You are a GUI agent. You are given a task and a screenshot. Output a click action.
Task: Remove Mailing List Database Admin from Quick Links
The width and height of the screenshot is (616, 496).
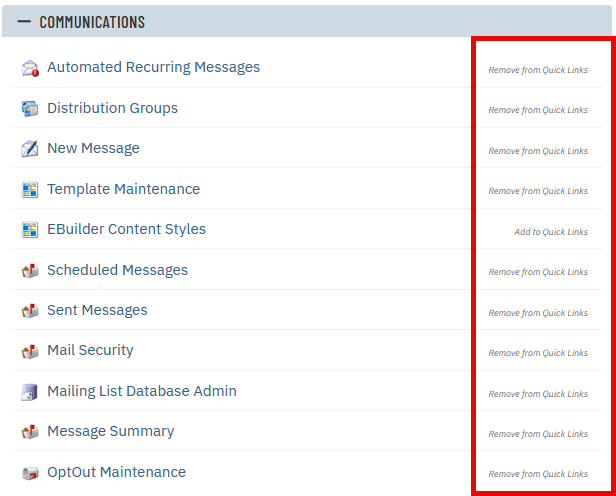[x=538, y=394]
